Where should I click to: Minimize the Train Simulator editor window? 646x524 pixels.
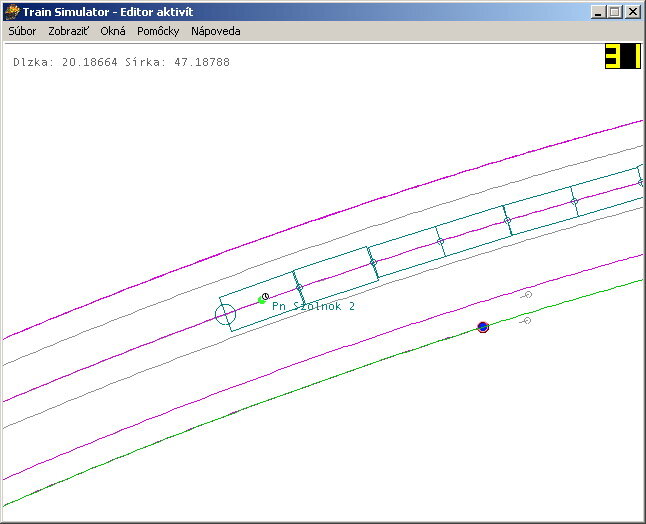pos(598,12)
